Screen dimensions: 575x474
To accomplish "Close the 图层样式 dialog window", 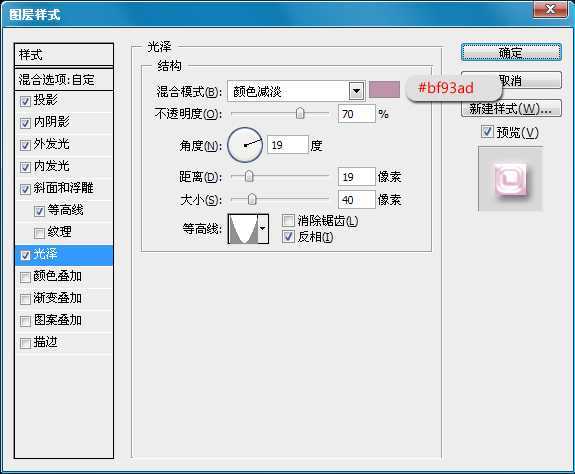I will 550,9.
